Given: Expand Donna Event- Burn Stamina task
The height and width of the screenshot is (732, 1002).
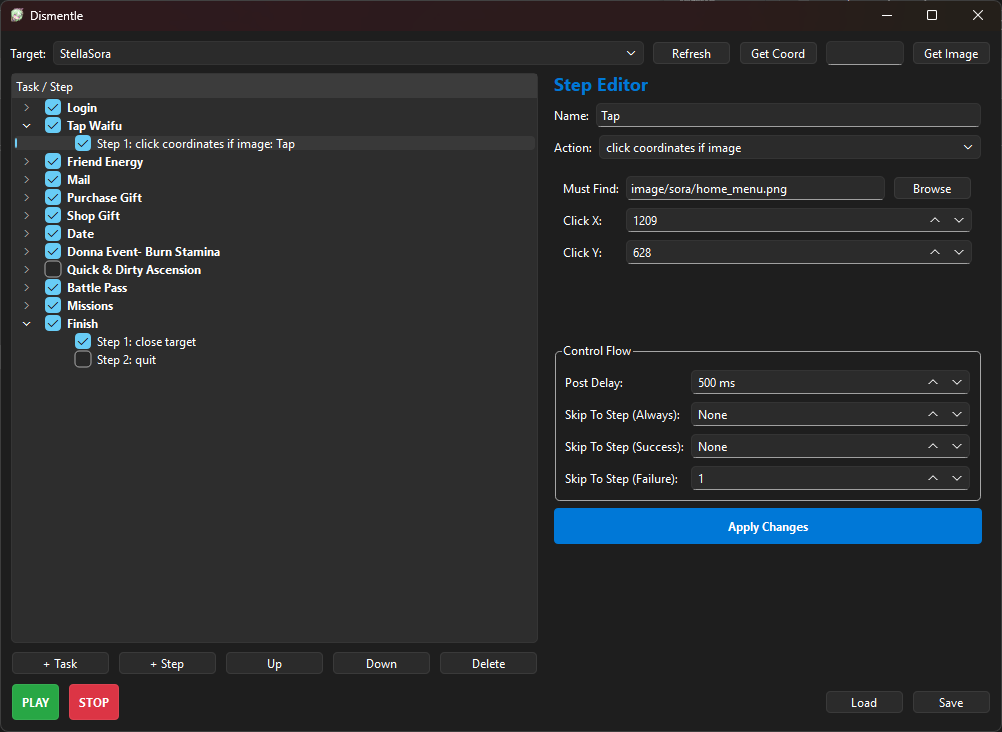Looking at the screenshot, I should (27, 251).
